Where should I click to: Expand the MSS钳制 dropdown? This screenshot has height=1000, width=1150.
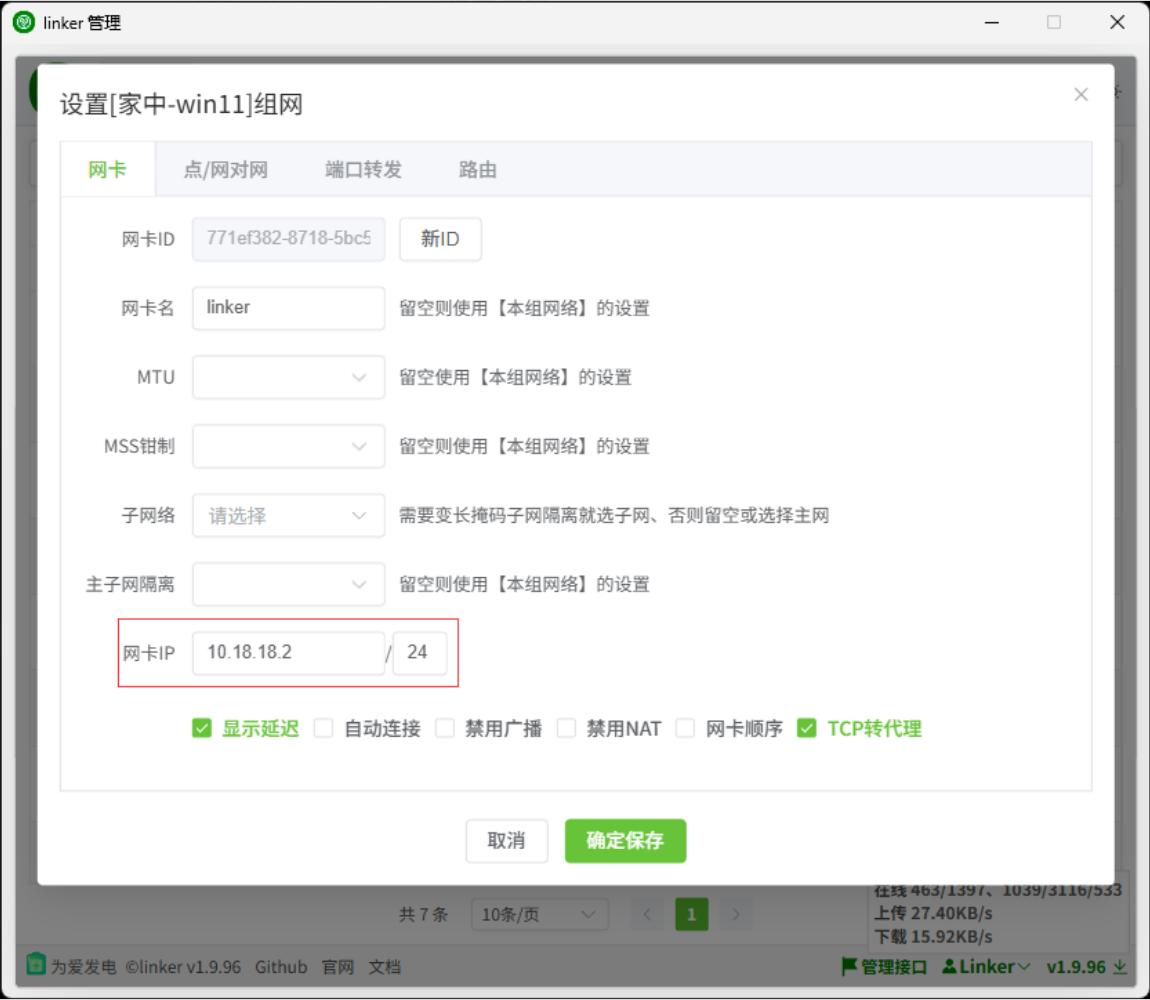[288, 446]
